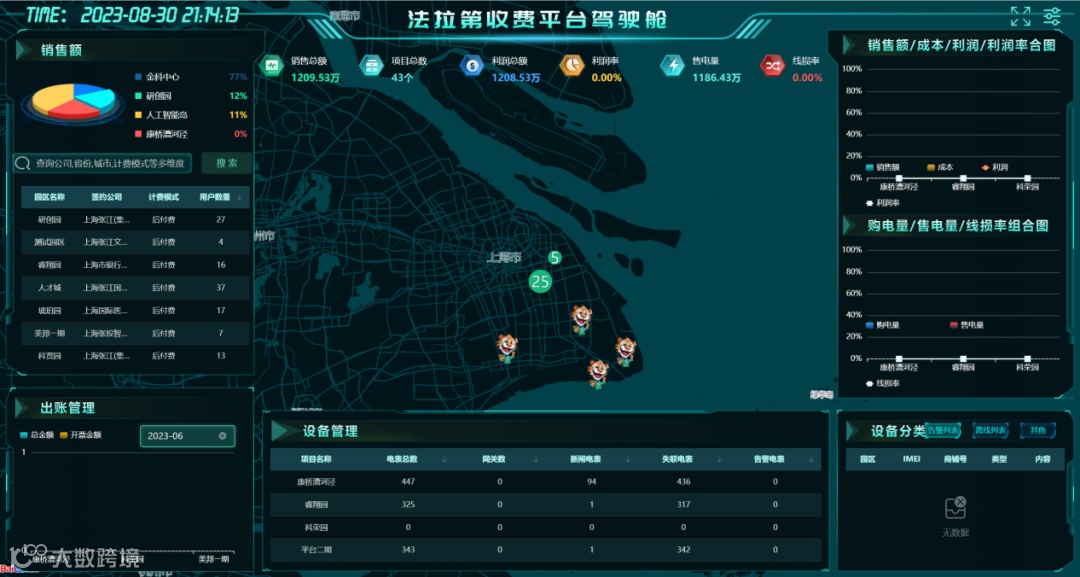
Task: Toggle 利润 series in chart legend
Action: 995,167
